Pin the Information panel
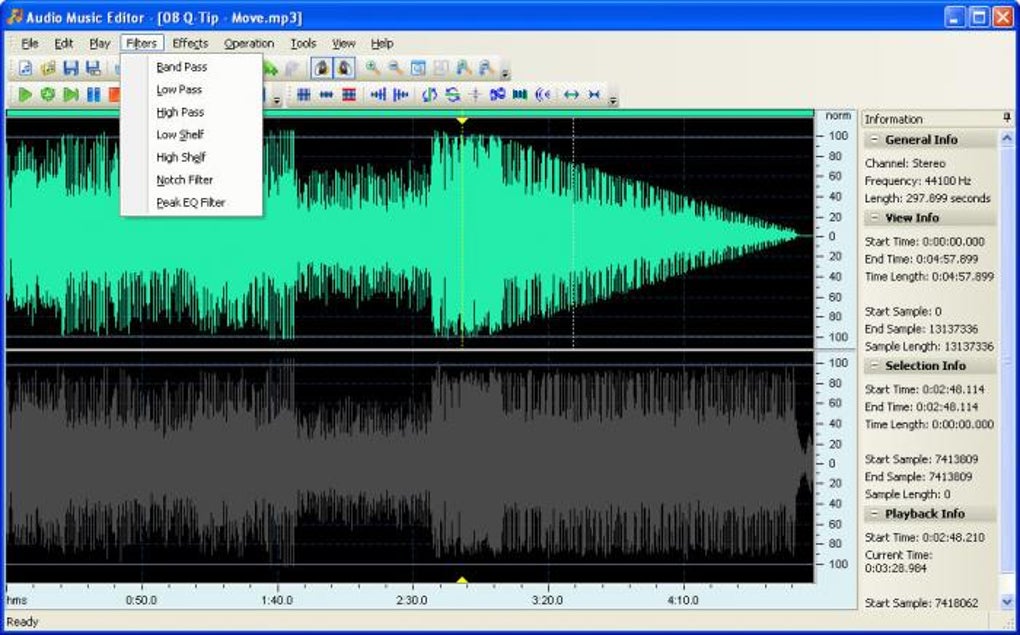 [x=1006, y=118]
